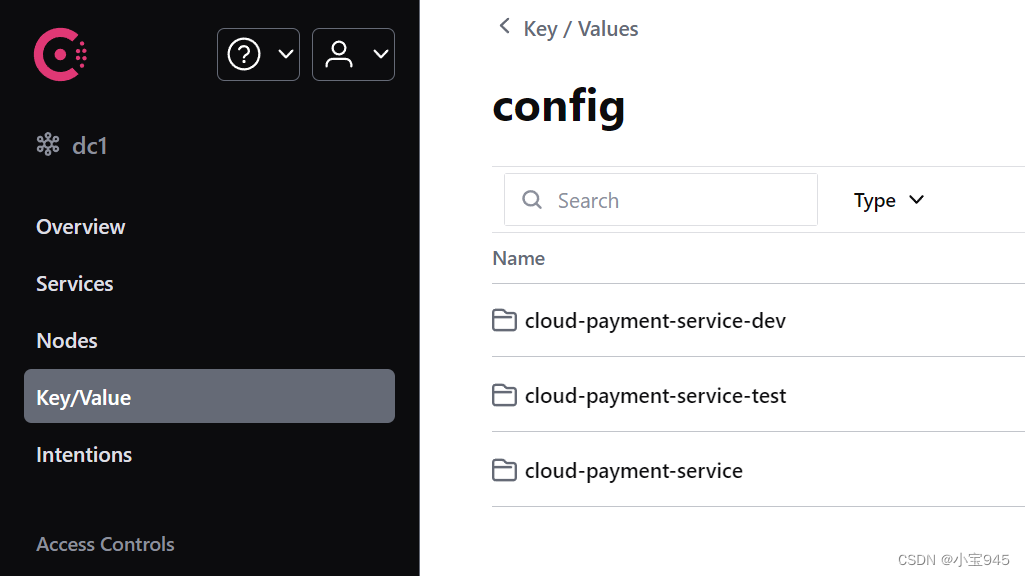Go back using the Key / Values breadcrumb
1025x576 pixels.
pos(580,28)
